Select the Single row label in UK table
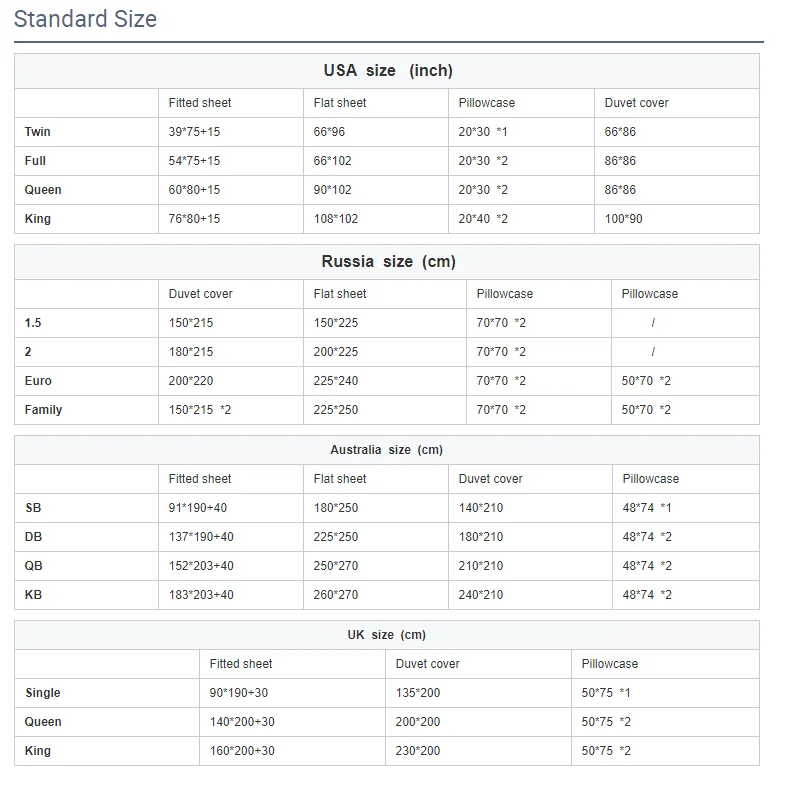Viewport: 792px width, 786px height. coord(43,693)
